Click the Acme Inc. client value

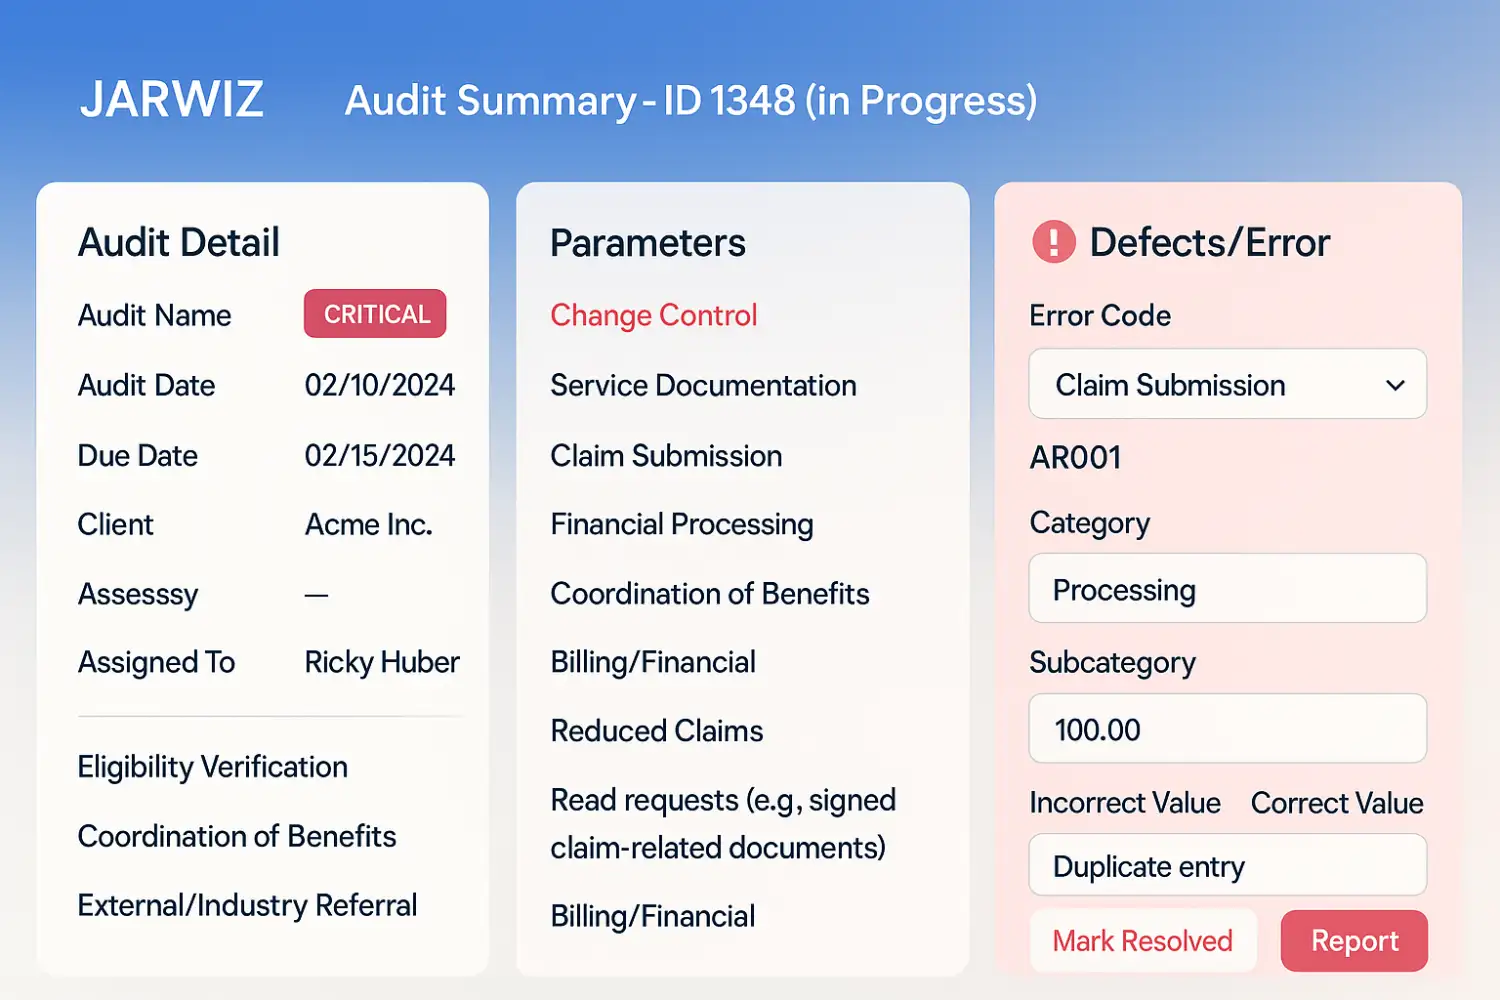[x=369, y=524]
